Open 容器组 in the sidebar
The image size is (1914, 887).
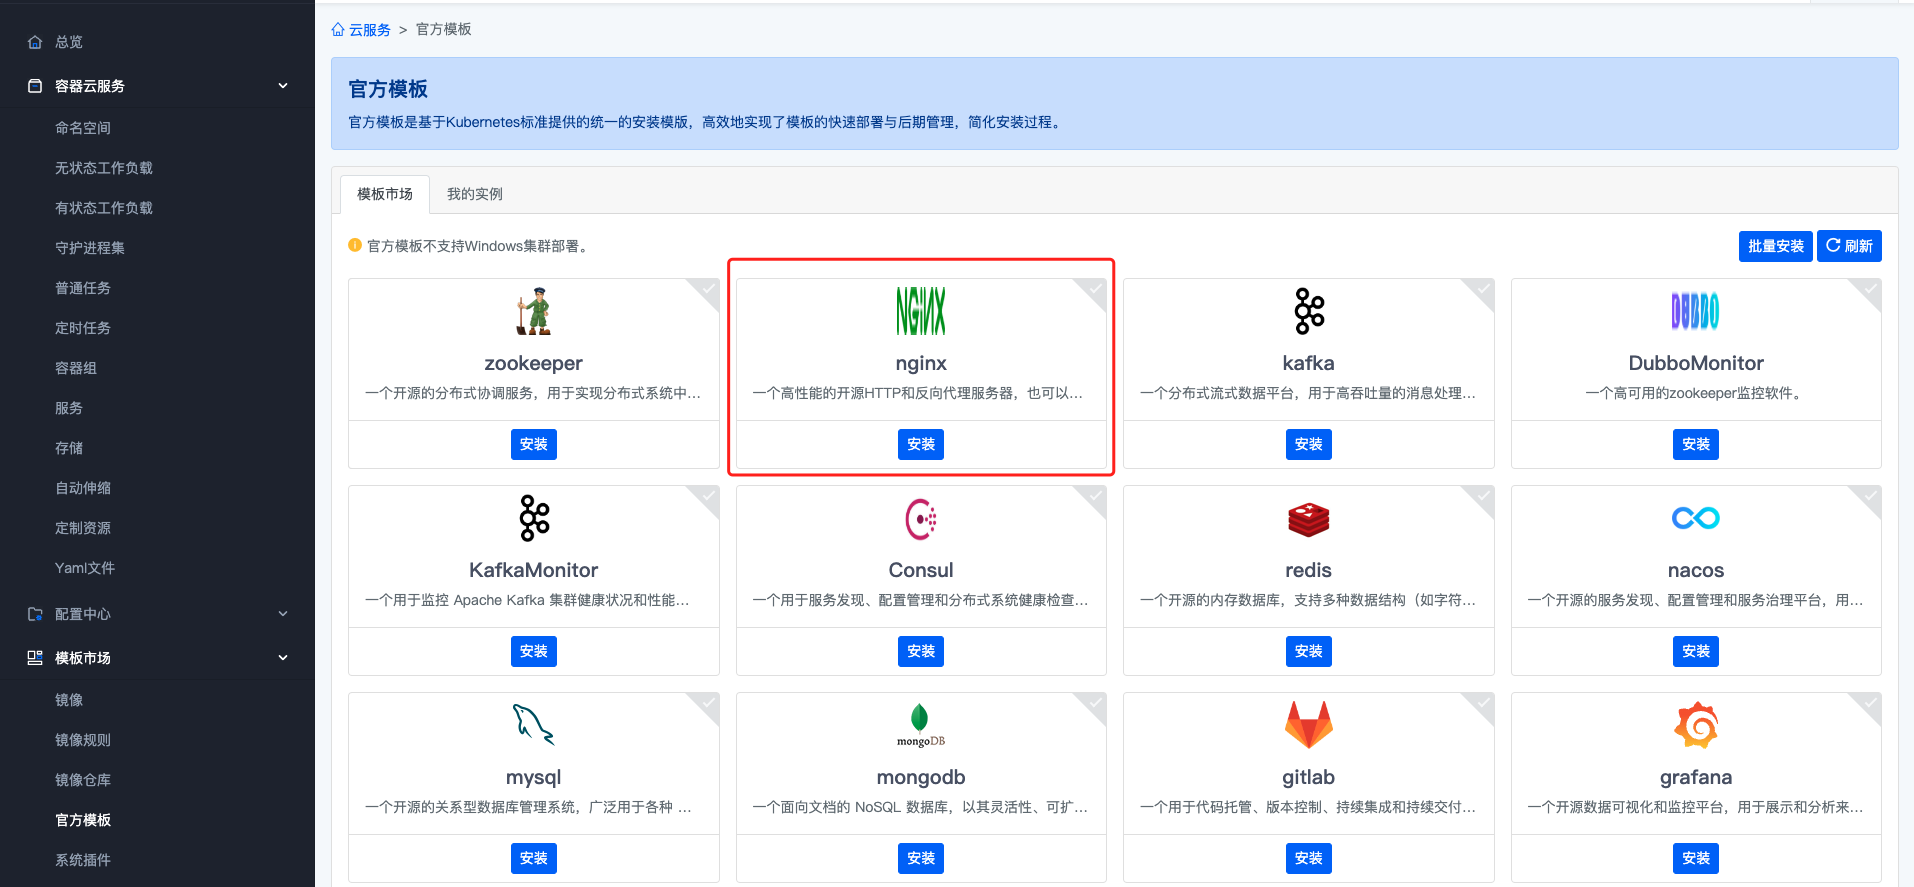coord(76,368)
